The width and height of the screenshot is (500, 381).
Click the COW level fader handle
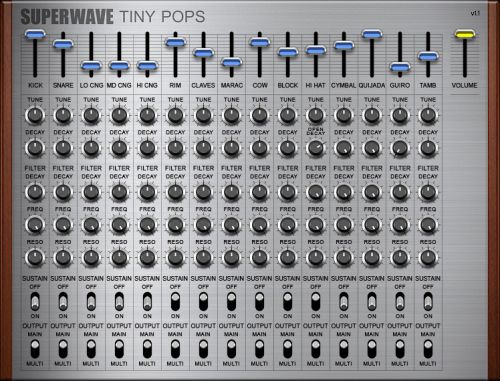coord(259,42)
